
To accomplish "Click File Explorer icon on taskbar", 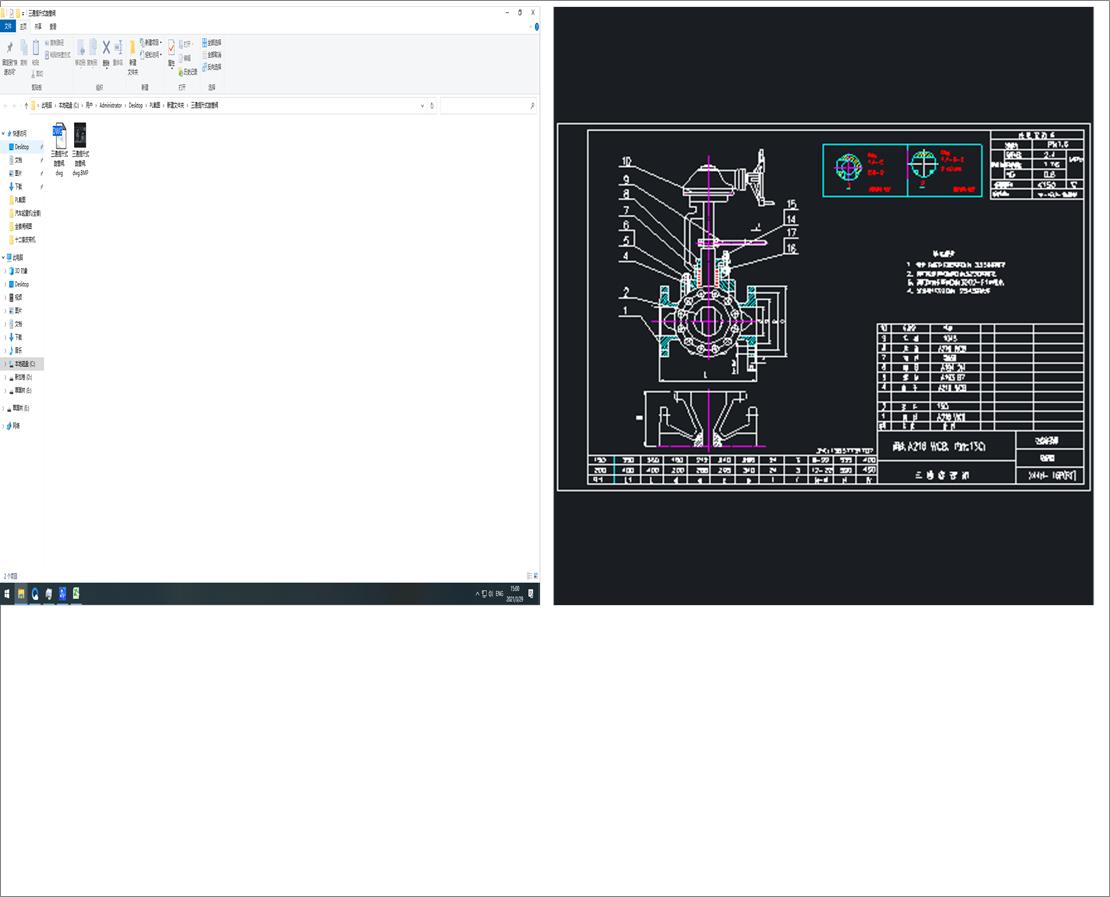I will pos(21,593).
